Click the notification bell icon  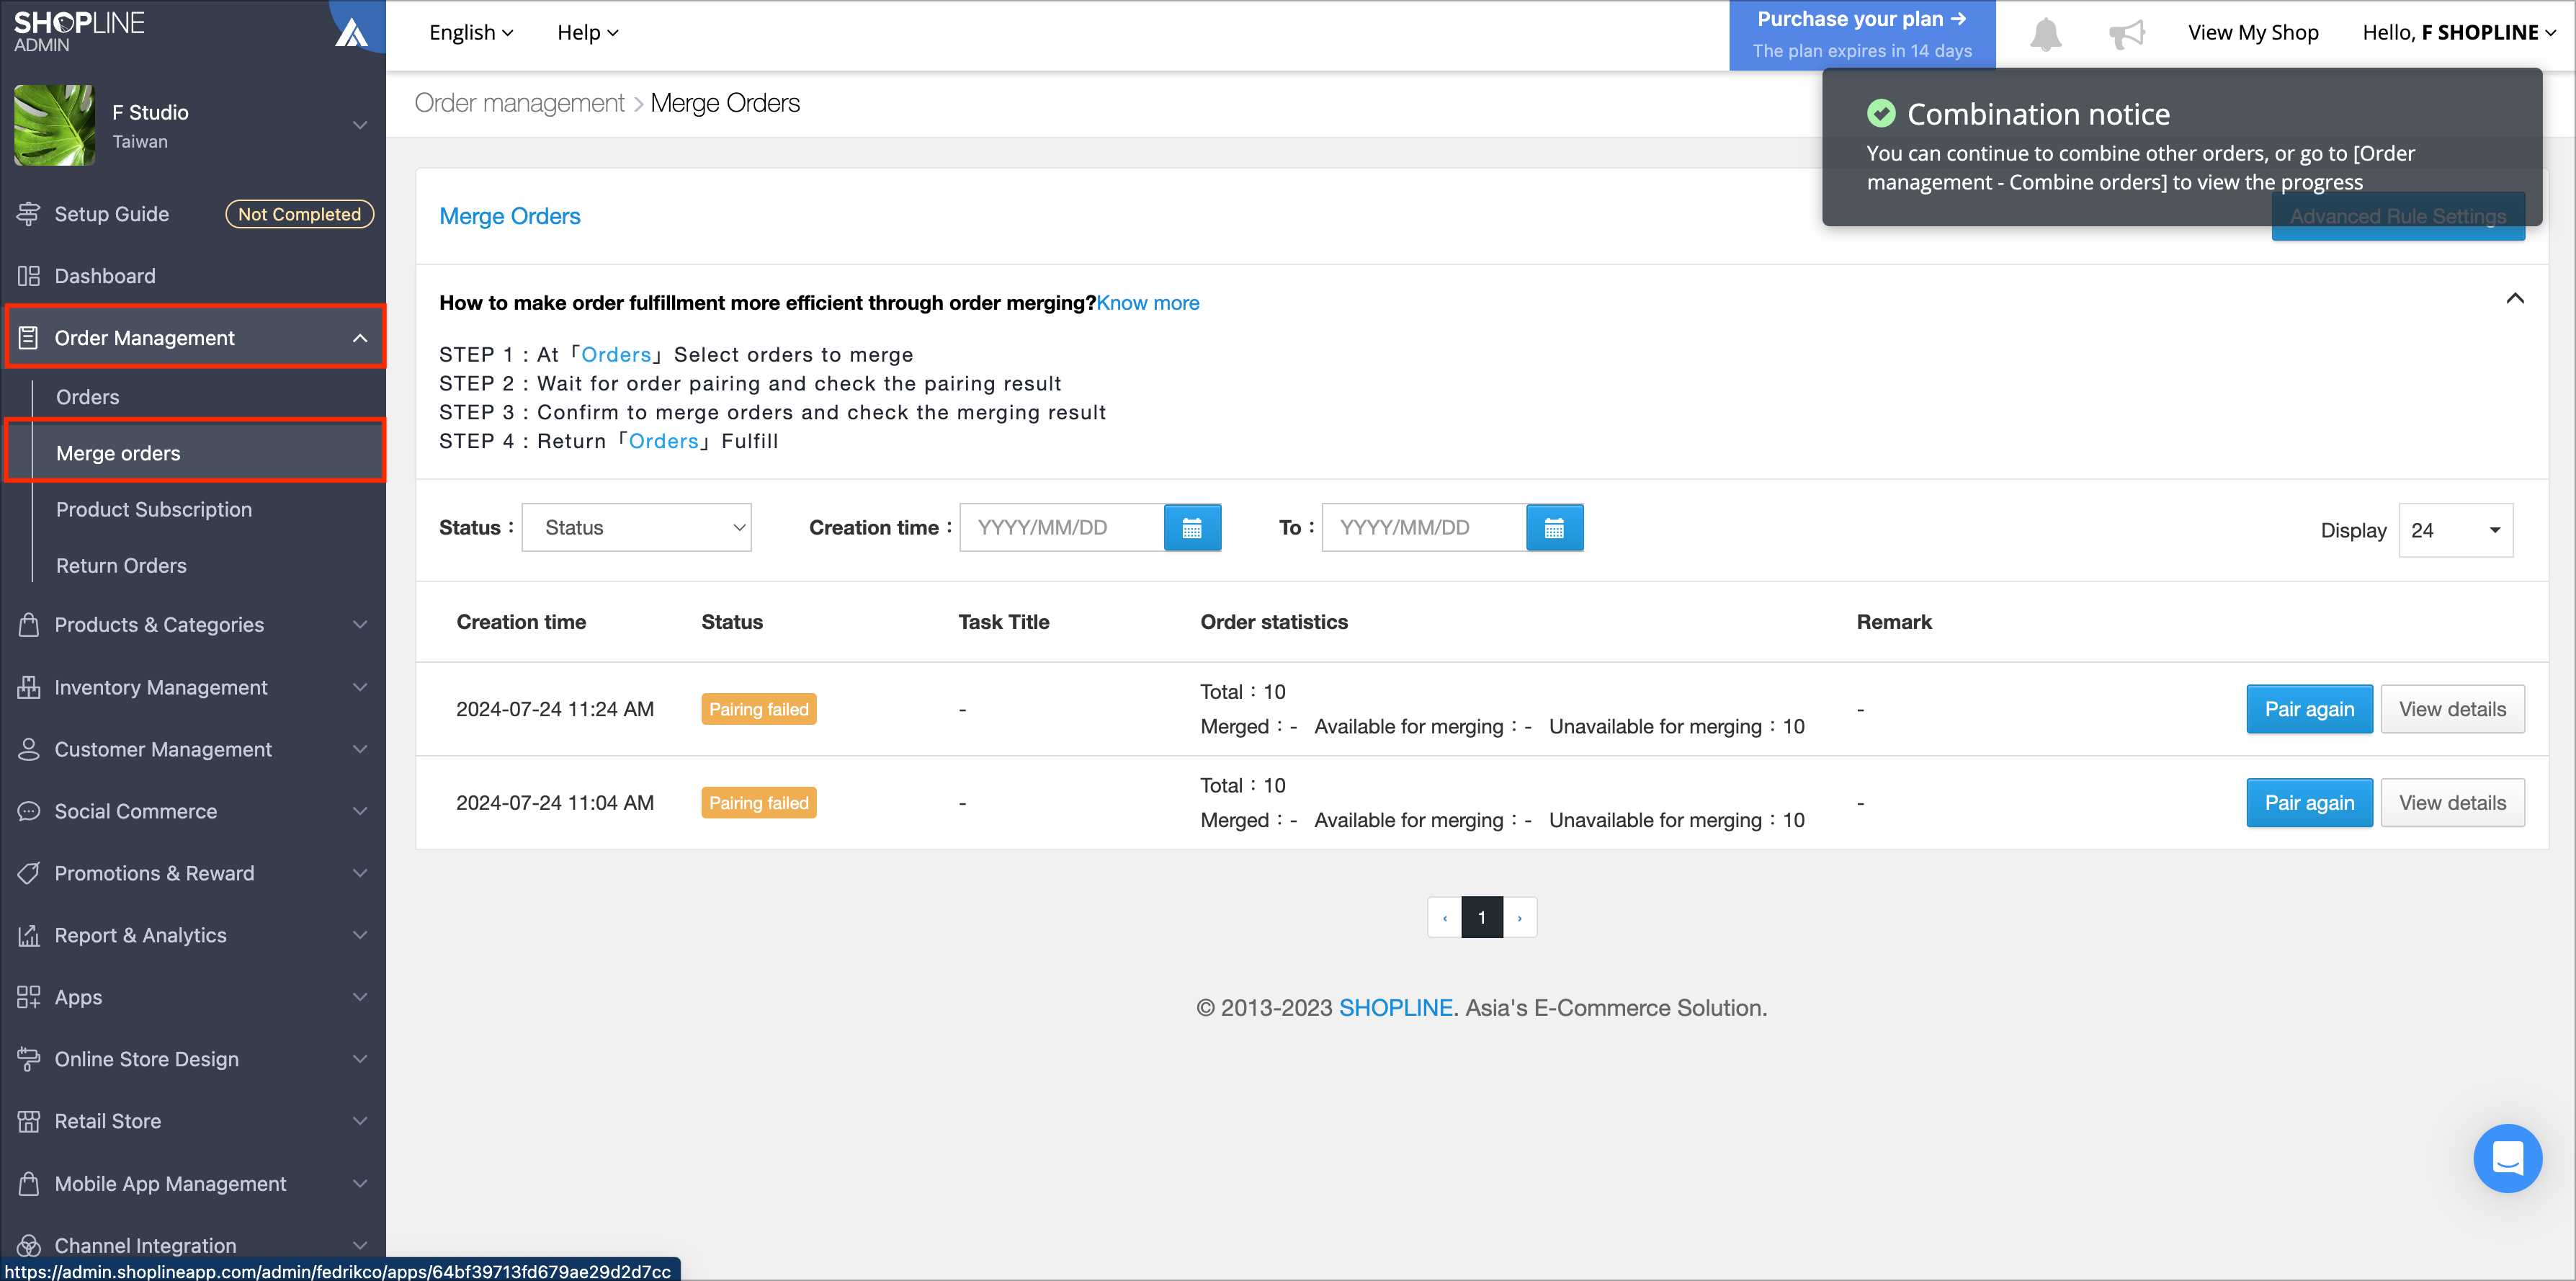(2045, 34)
